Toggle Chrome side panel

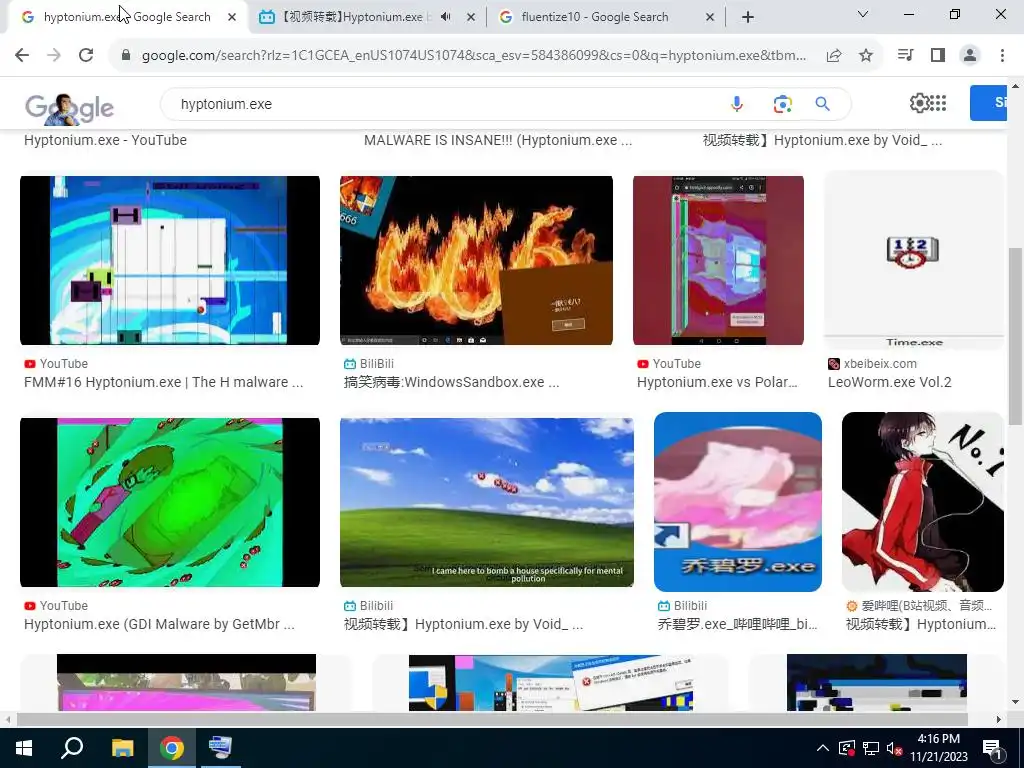tap(938, 56)
